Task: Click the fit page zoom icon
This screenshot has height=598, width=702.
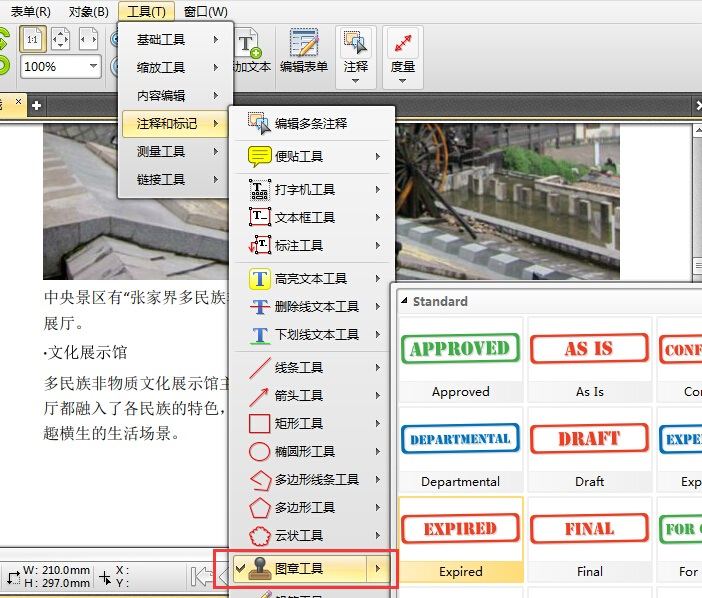Action: click(60, 39)
